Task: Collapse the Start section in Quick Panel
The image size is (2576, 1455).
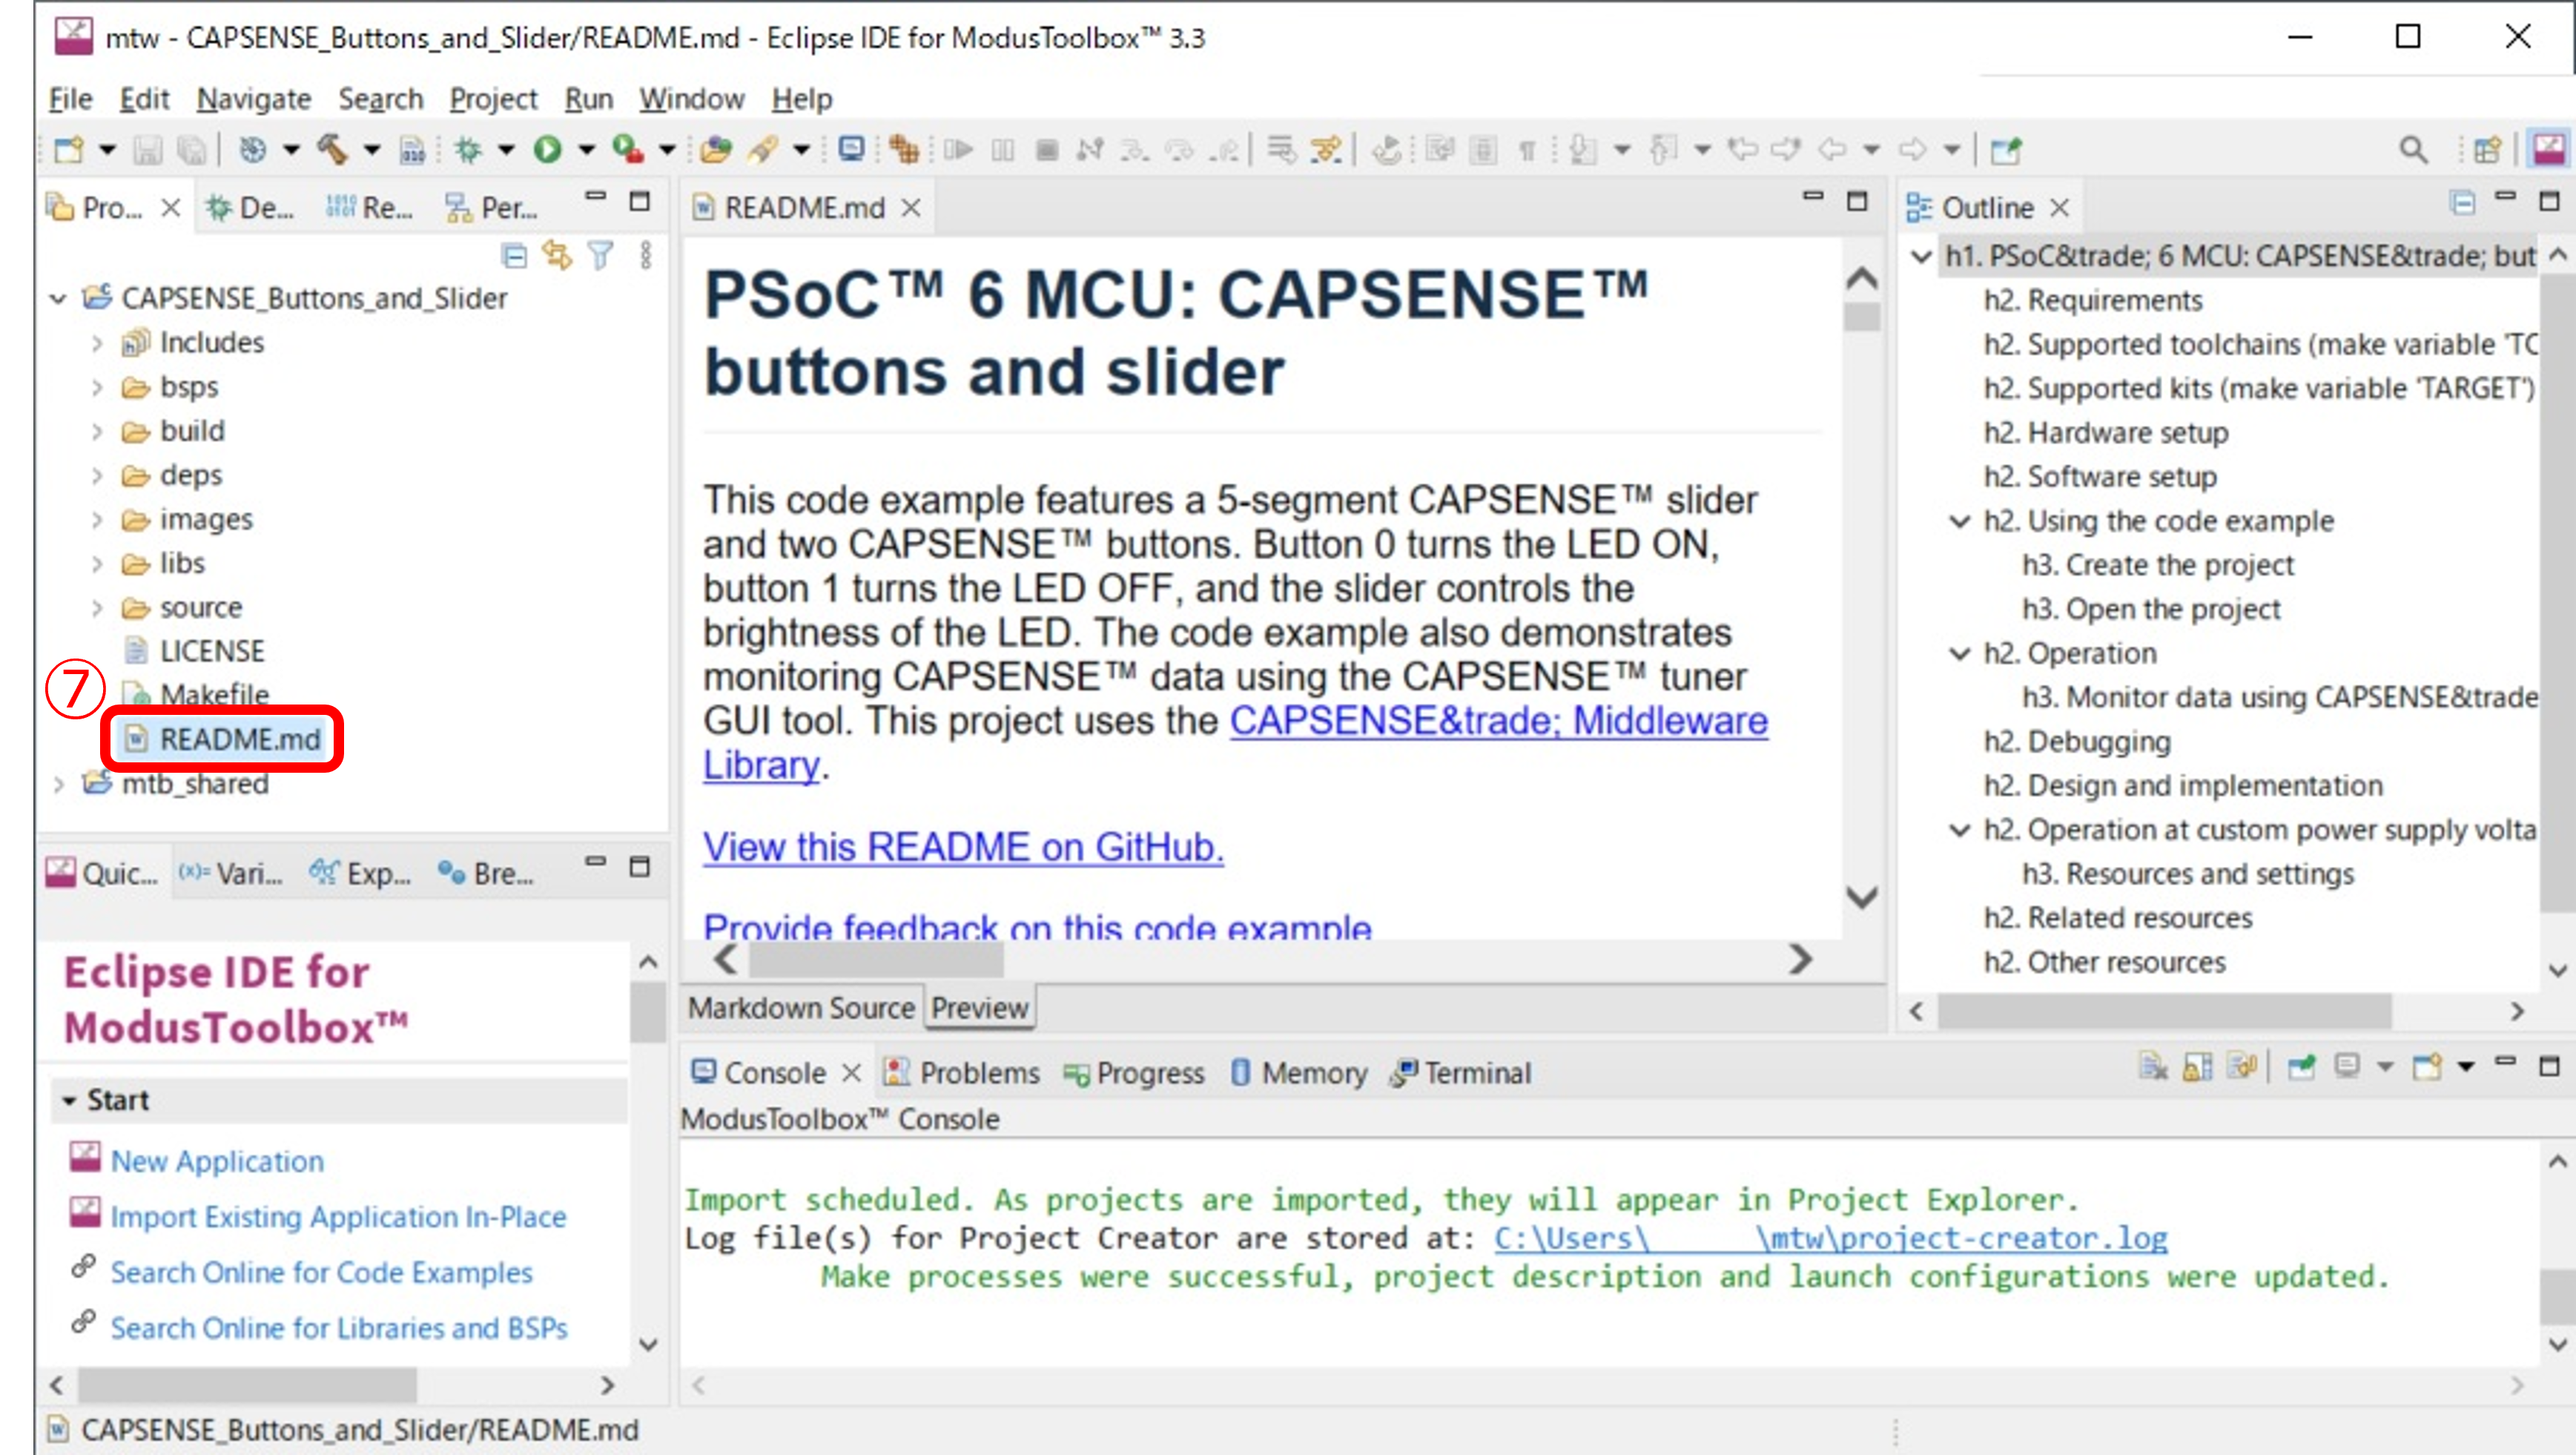Action: [x=69, y=1101]
